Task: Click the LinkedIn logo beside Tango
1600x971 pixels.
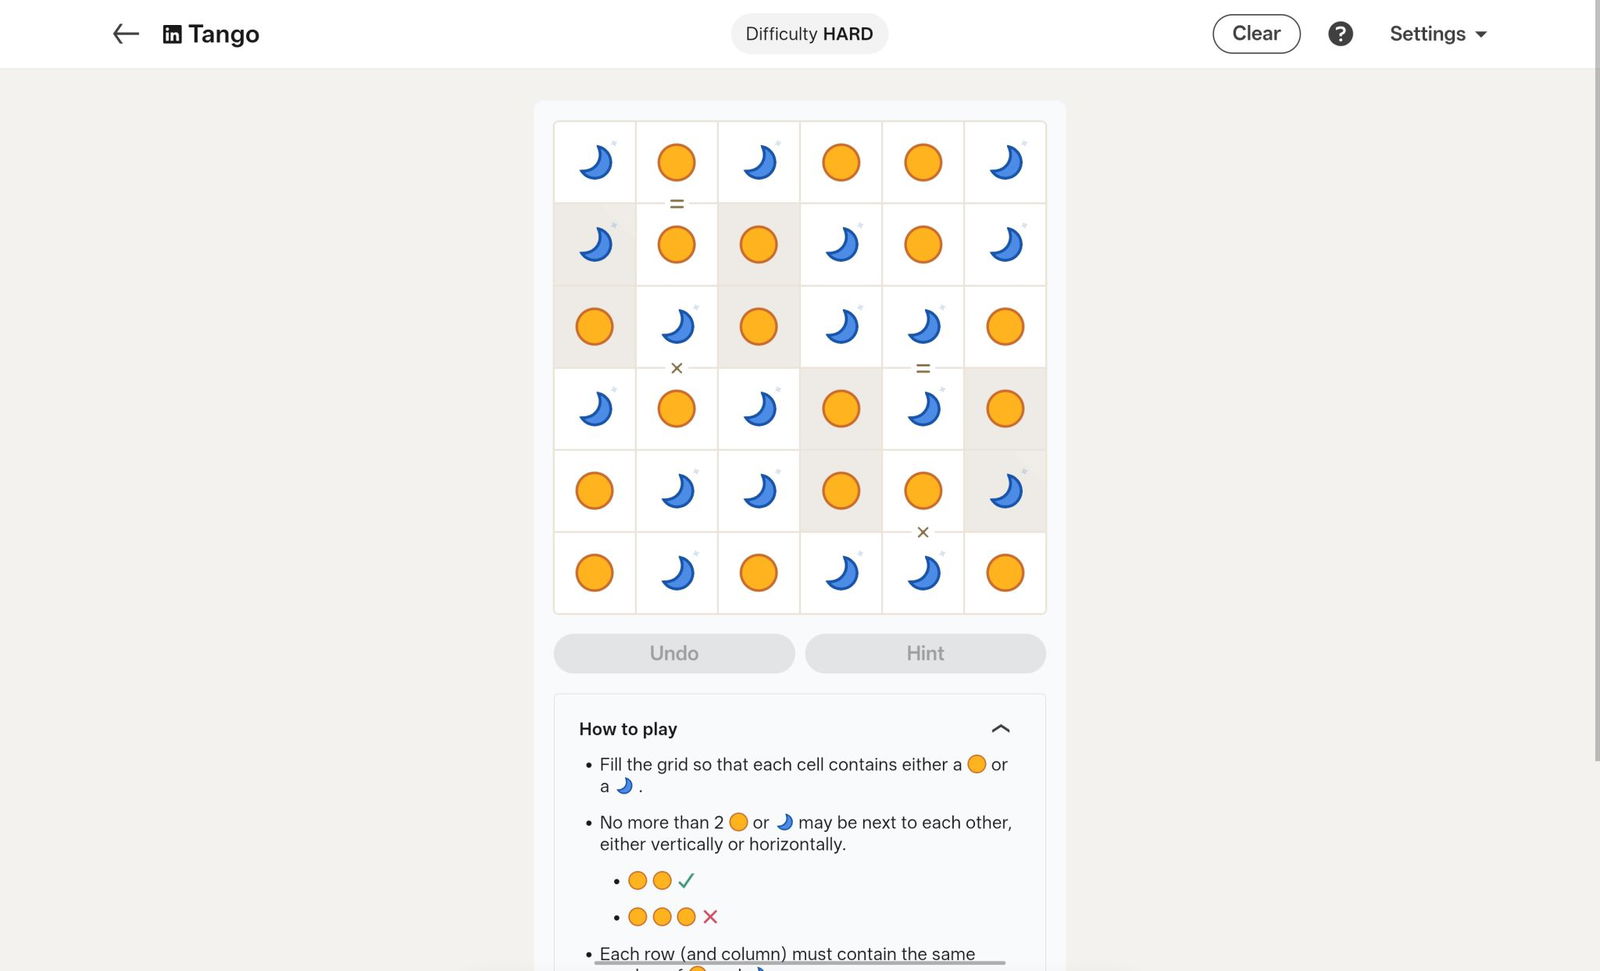Action: coord(172,35)
